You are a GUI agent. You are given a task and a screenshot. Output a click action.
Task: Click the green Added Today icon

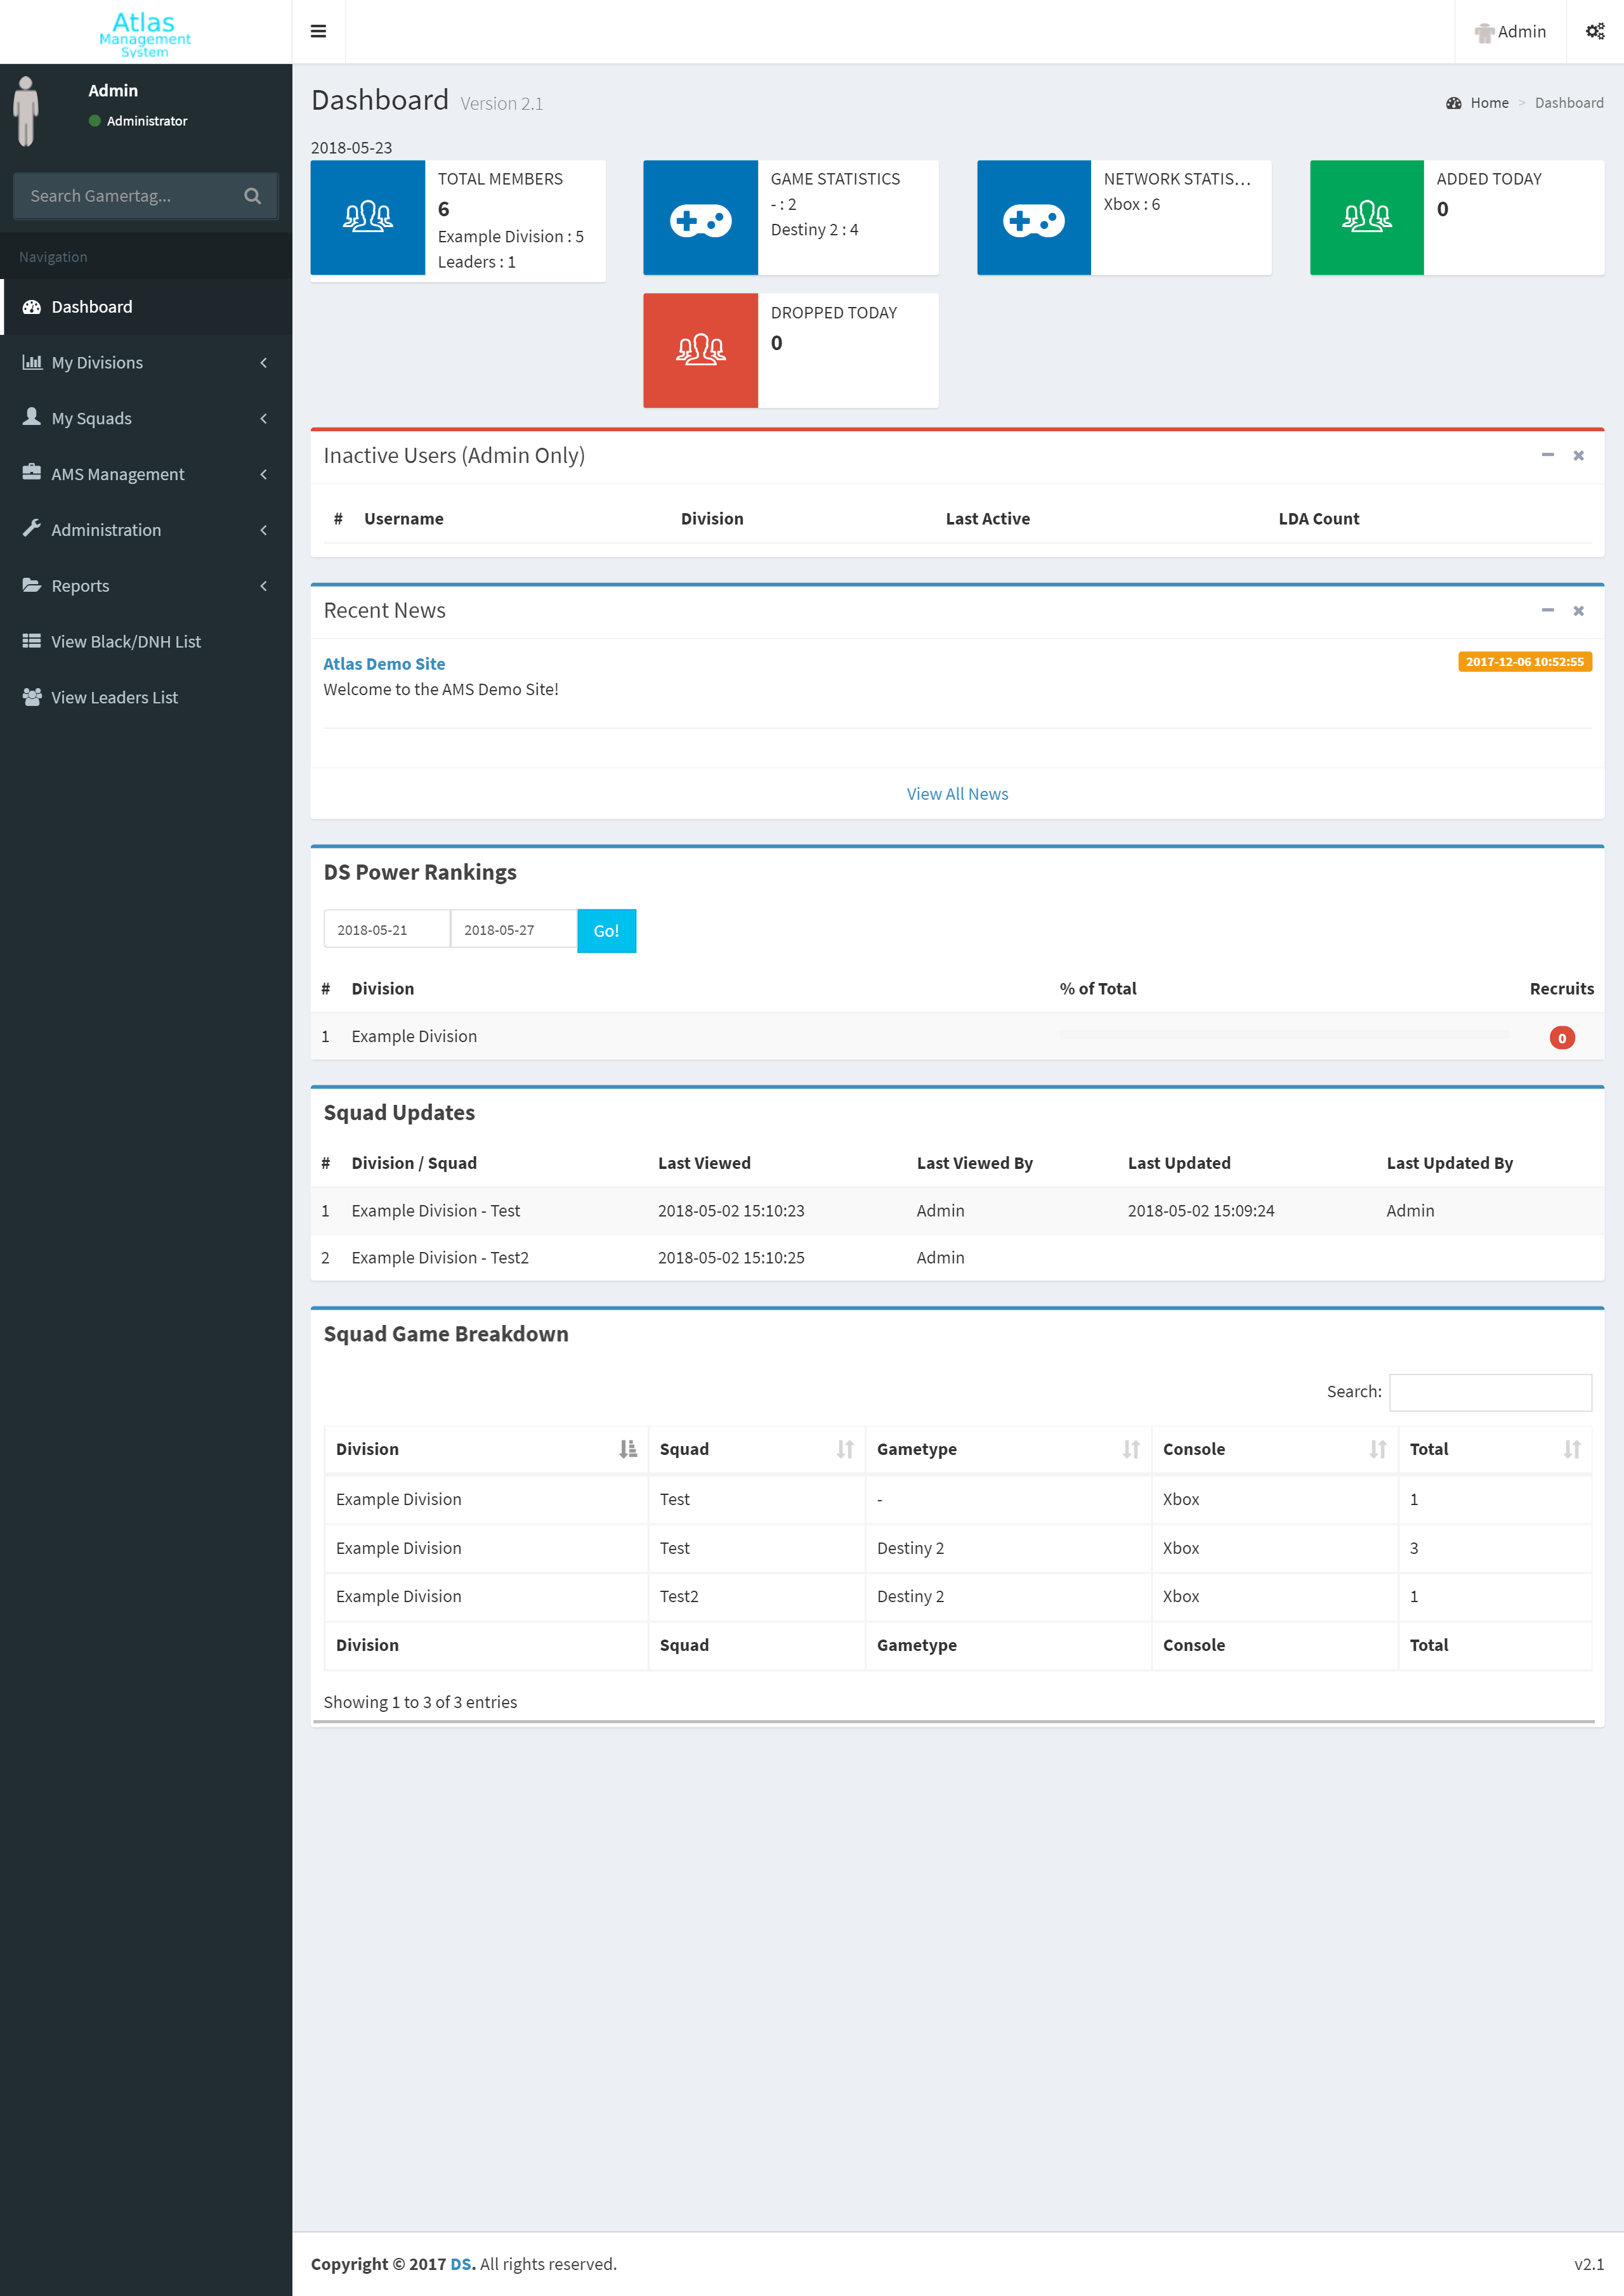point(1366,217)
